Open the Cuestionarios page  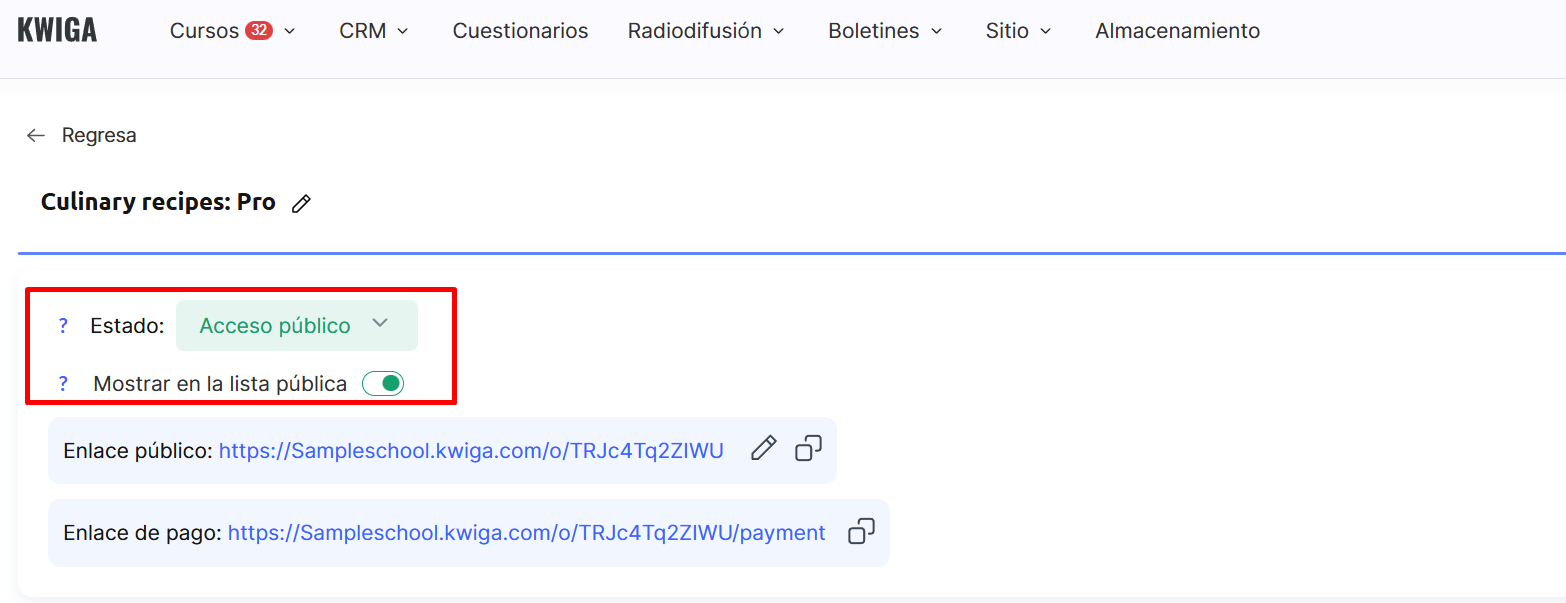pyautogui.click(x=520, y=31)
